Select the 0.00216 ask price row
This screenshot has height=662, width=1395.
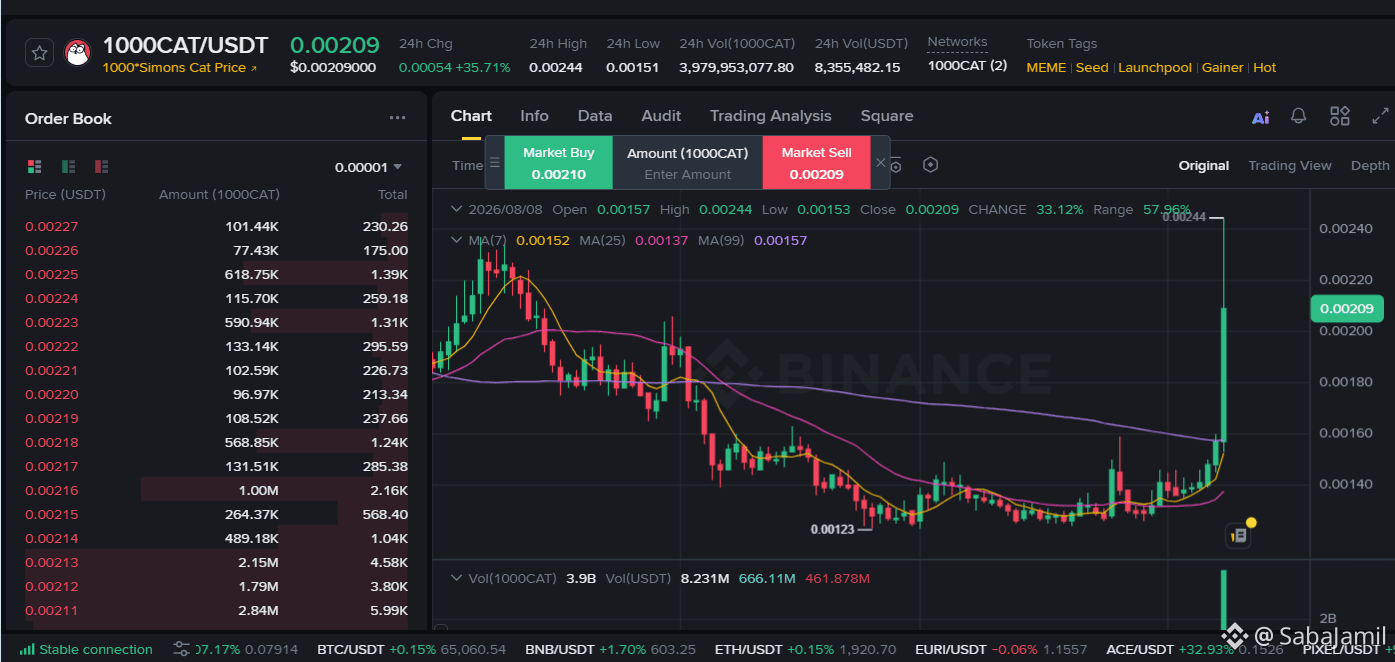coord(216,490)
